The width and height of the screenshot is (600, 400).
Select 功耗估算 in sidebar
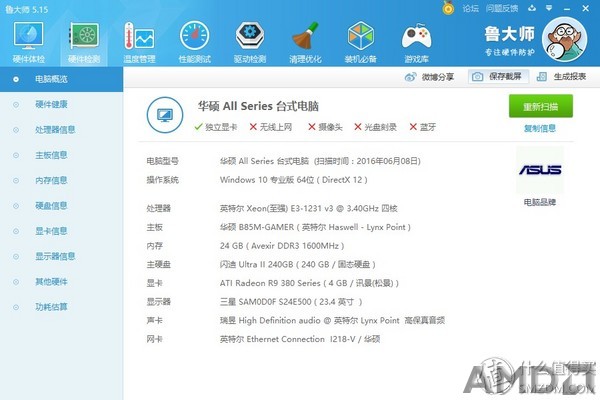click(x=51, y=307)
